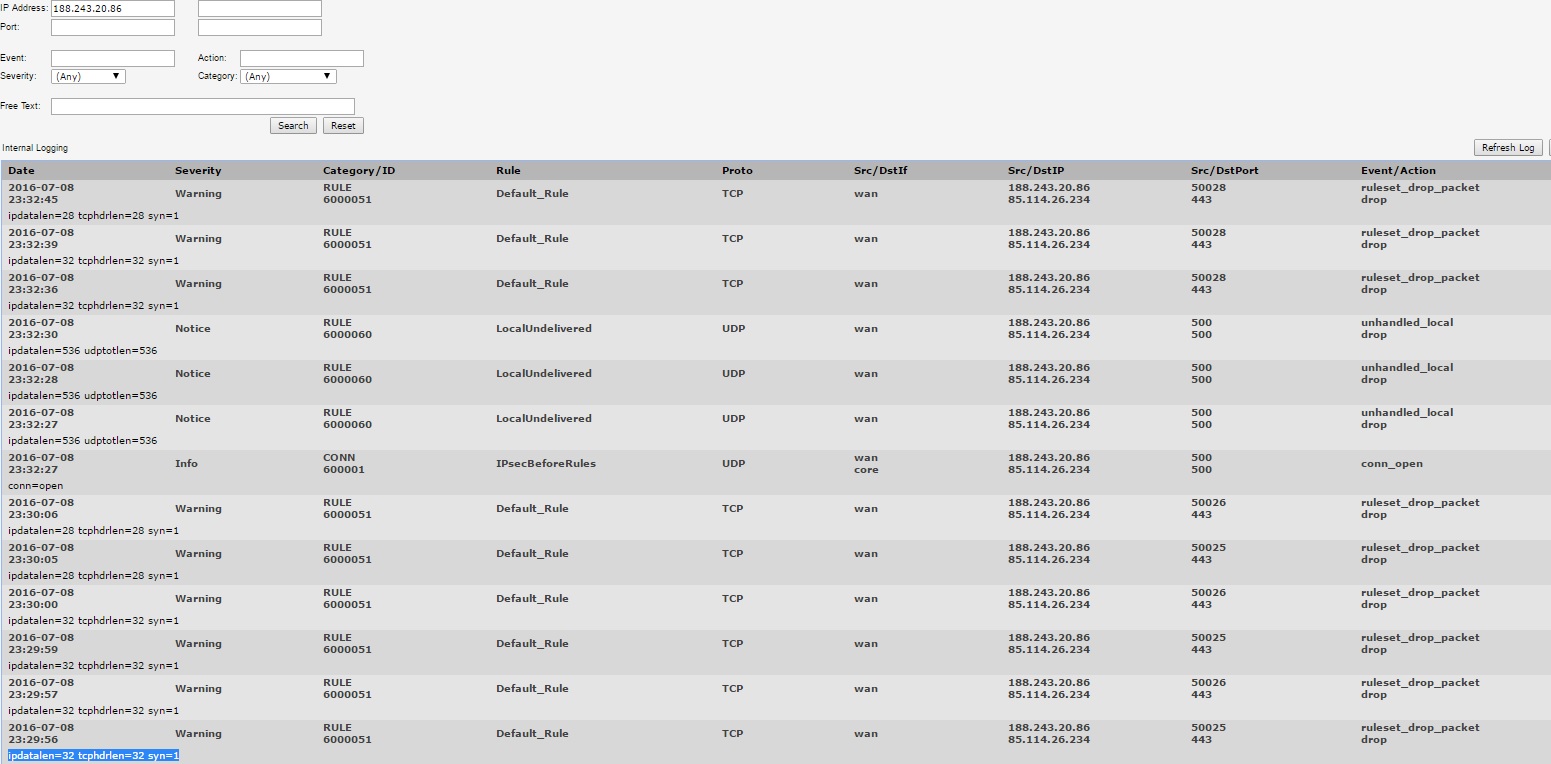Expand the Category dropdown

click(x=288, y=76)
